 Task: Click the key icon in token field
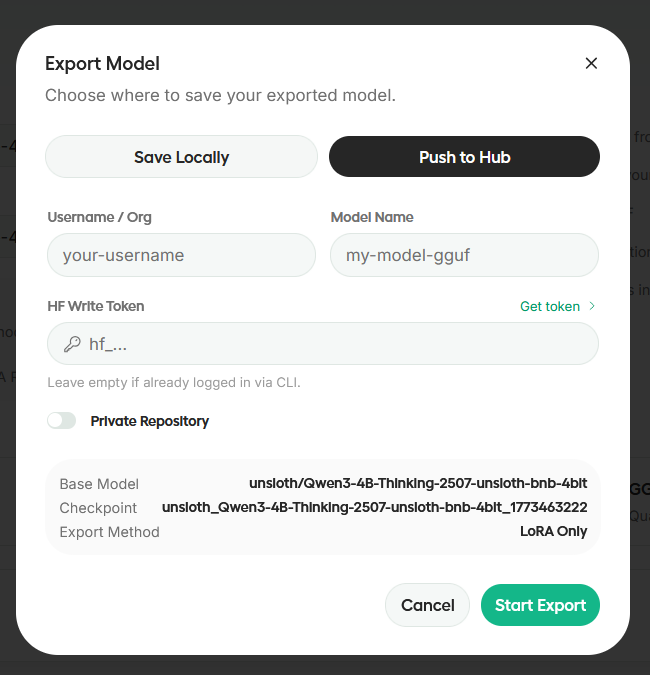(72, 344)
